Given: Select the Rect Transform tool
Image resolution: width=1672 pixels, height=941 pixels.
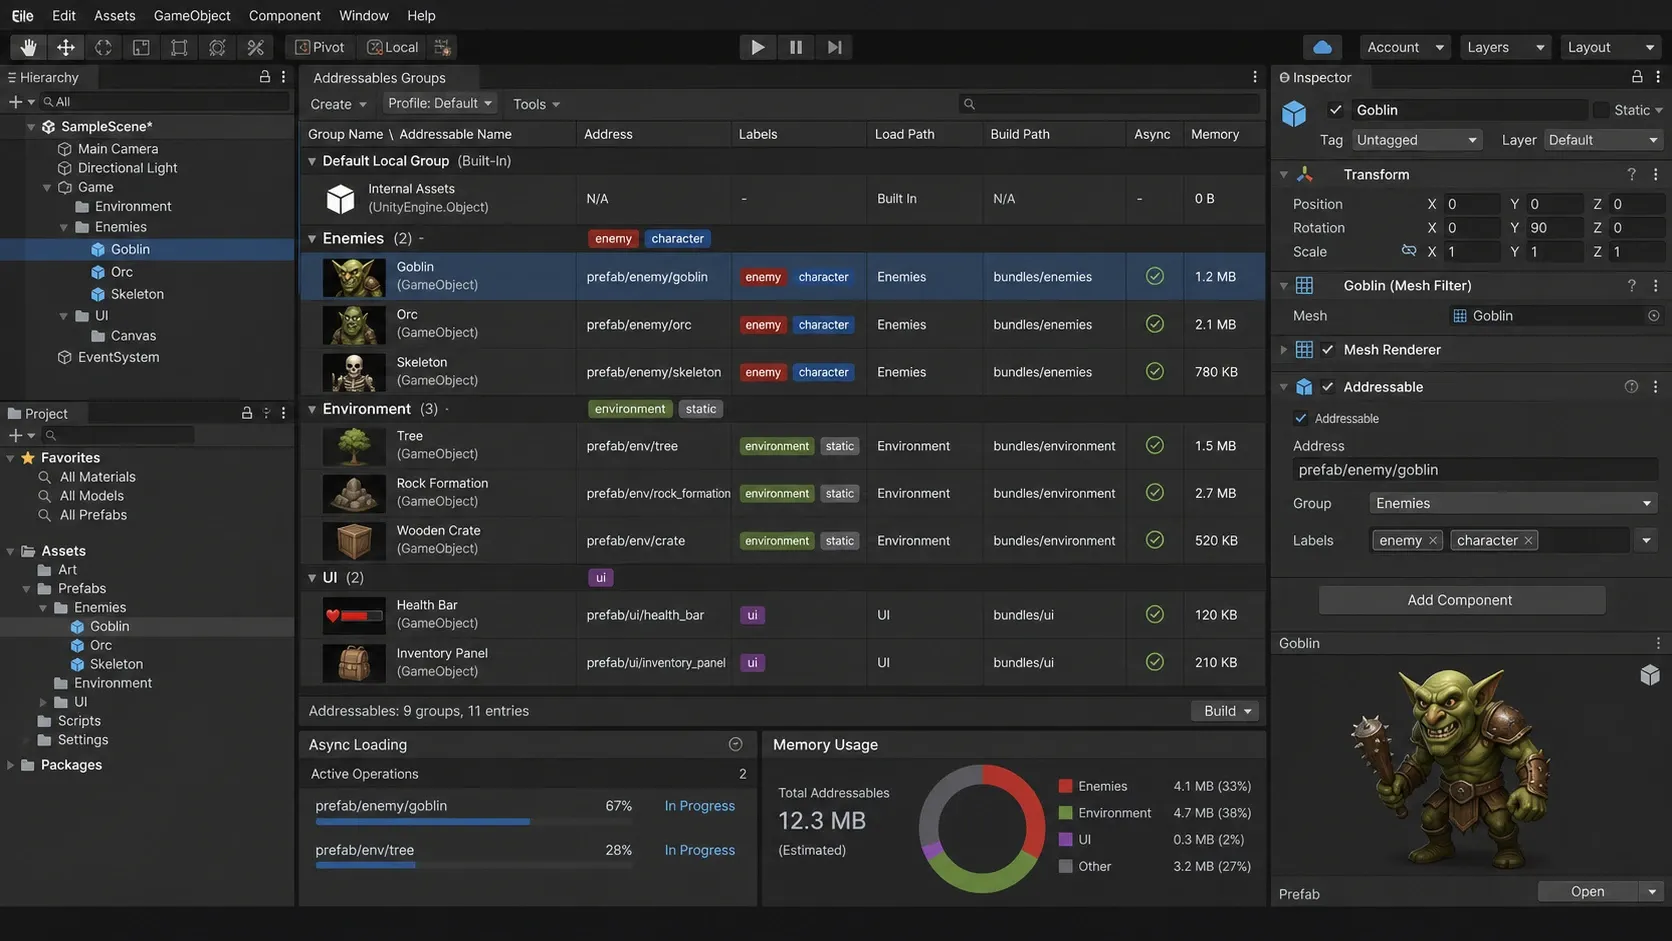Looking at the screenshot, I should pyautogui.click(x=179, y=47).
